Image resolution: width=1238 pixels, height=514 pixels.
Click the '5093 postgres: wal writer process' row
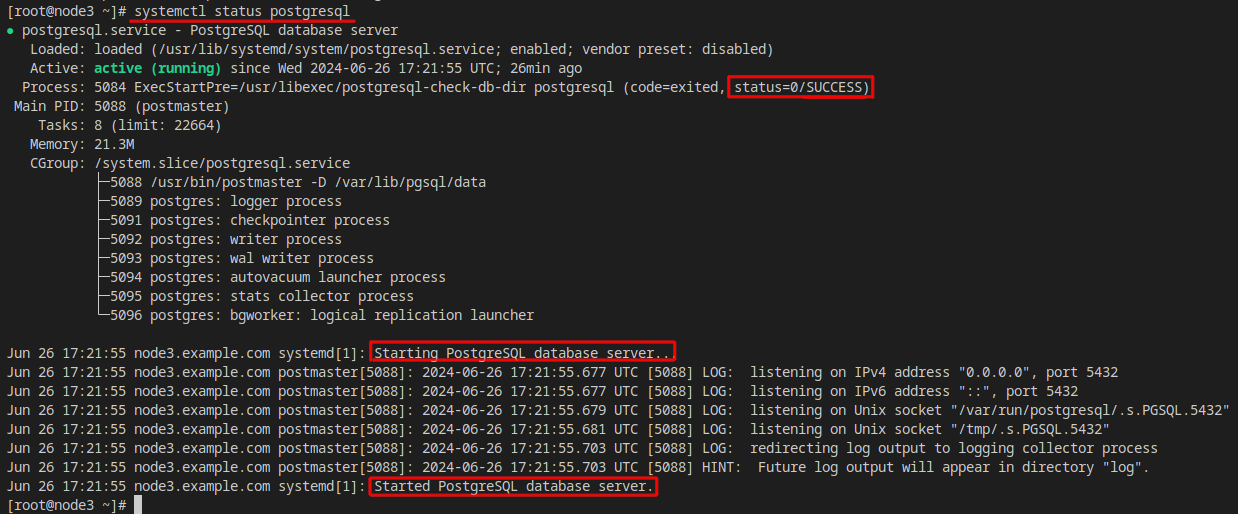[x=242, y=258]
